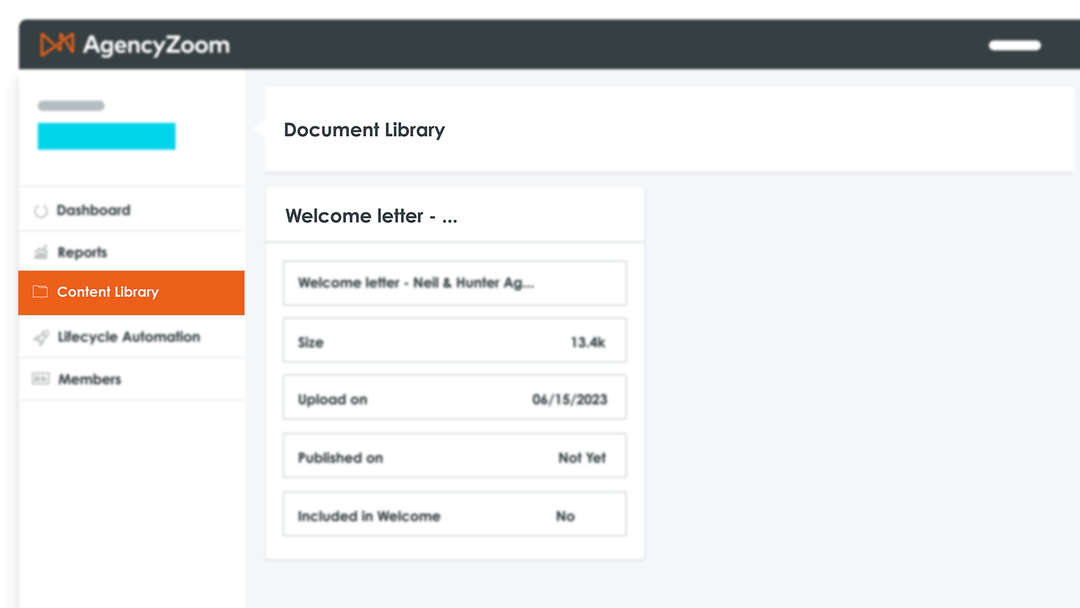Select the Dashboard circular icon
The height and width of the screenshot is (608, 1080).
click(x=40, y=210)
